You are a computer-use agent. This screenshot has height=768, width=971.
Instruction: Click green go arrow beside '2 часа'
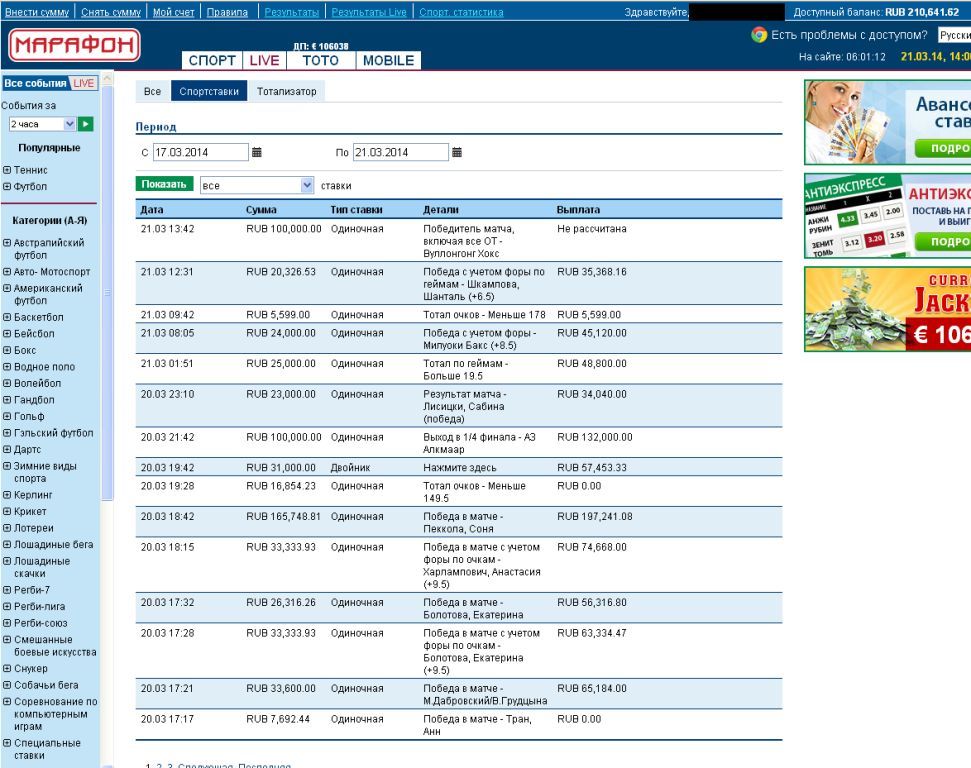85,124
